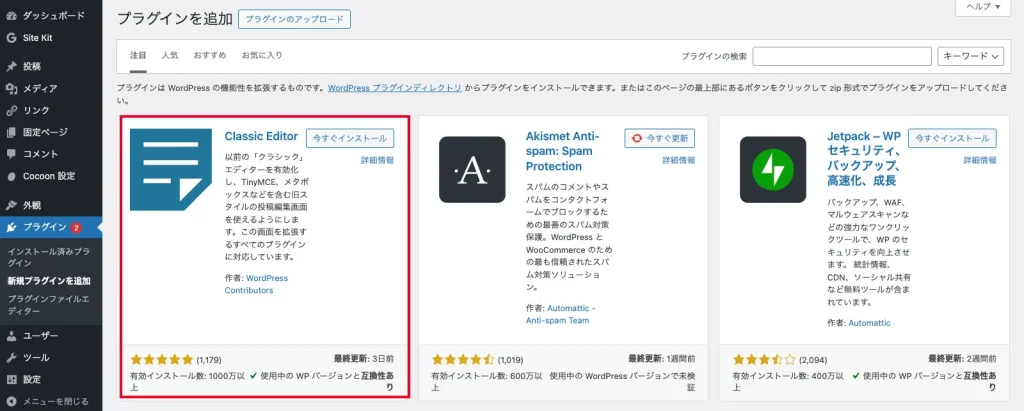Open 詳細情報 for Jetpack

point(980,160)
